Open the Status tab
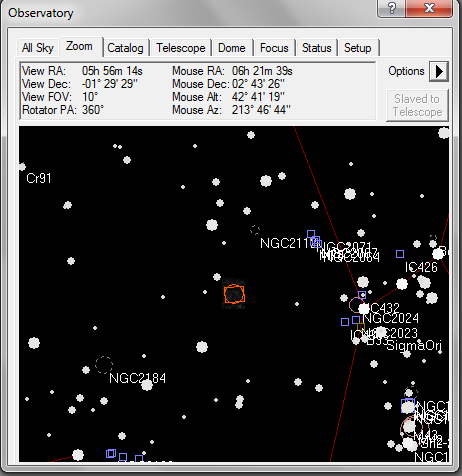462x476 pixels. tap(317, 48)
